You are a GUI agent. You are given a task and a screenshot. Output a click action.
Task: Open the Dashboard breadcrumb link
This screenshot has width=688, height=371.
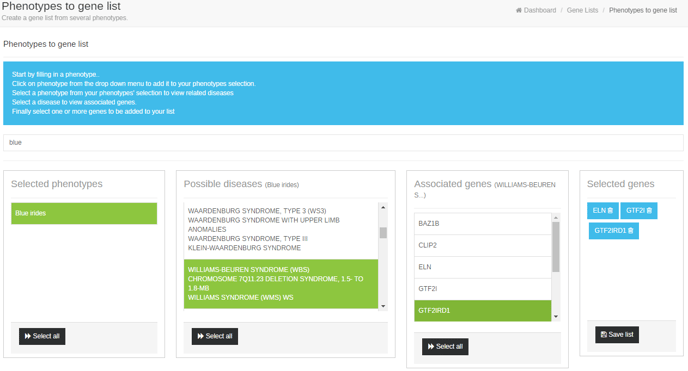(539, 10)
